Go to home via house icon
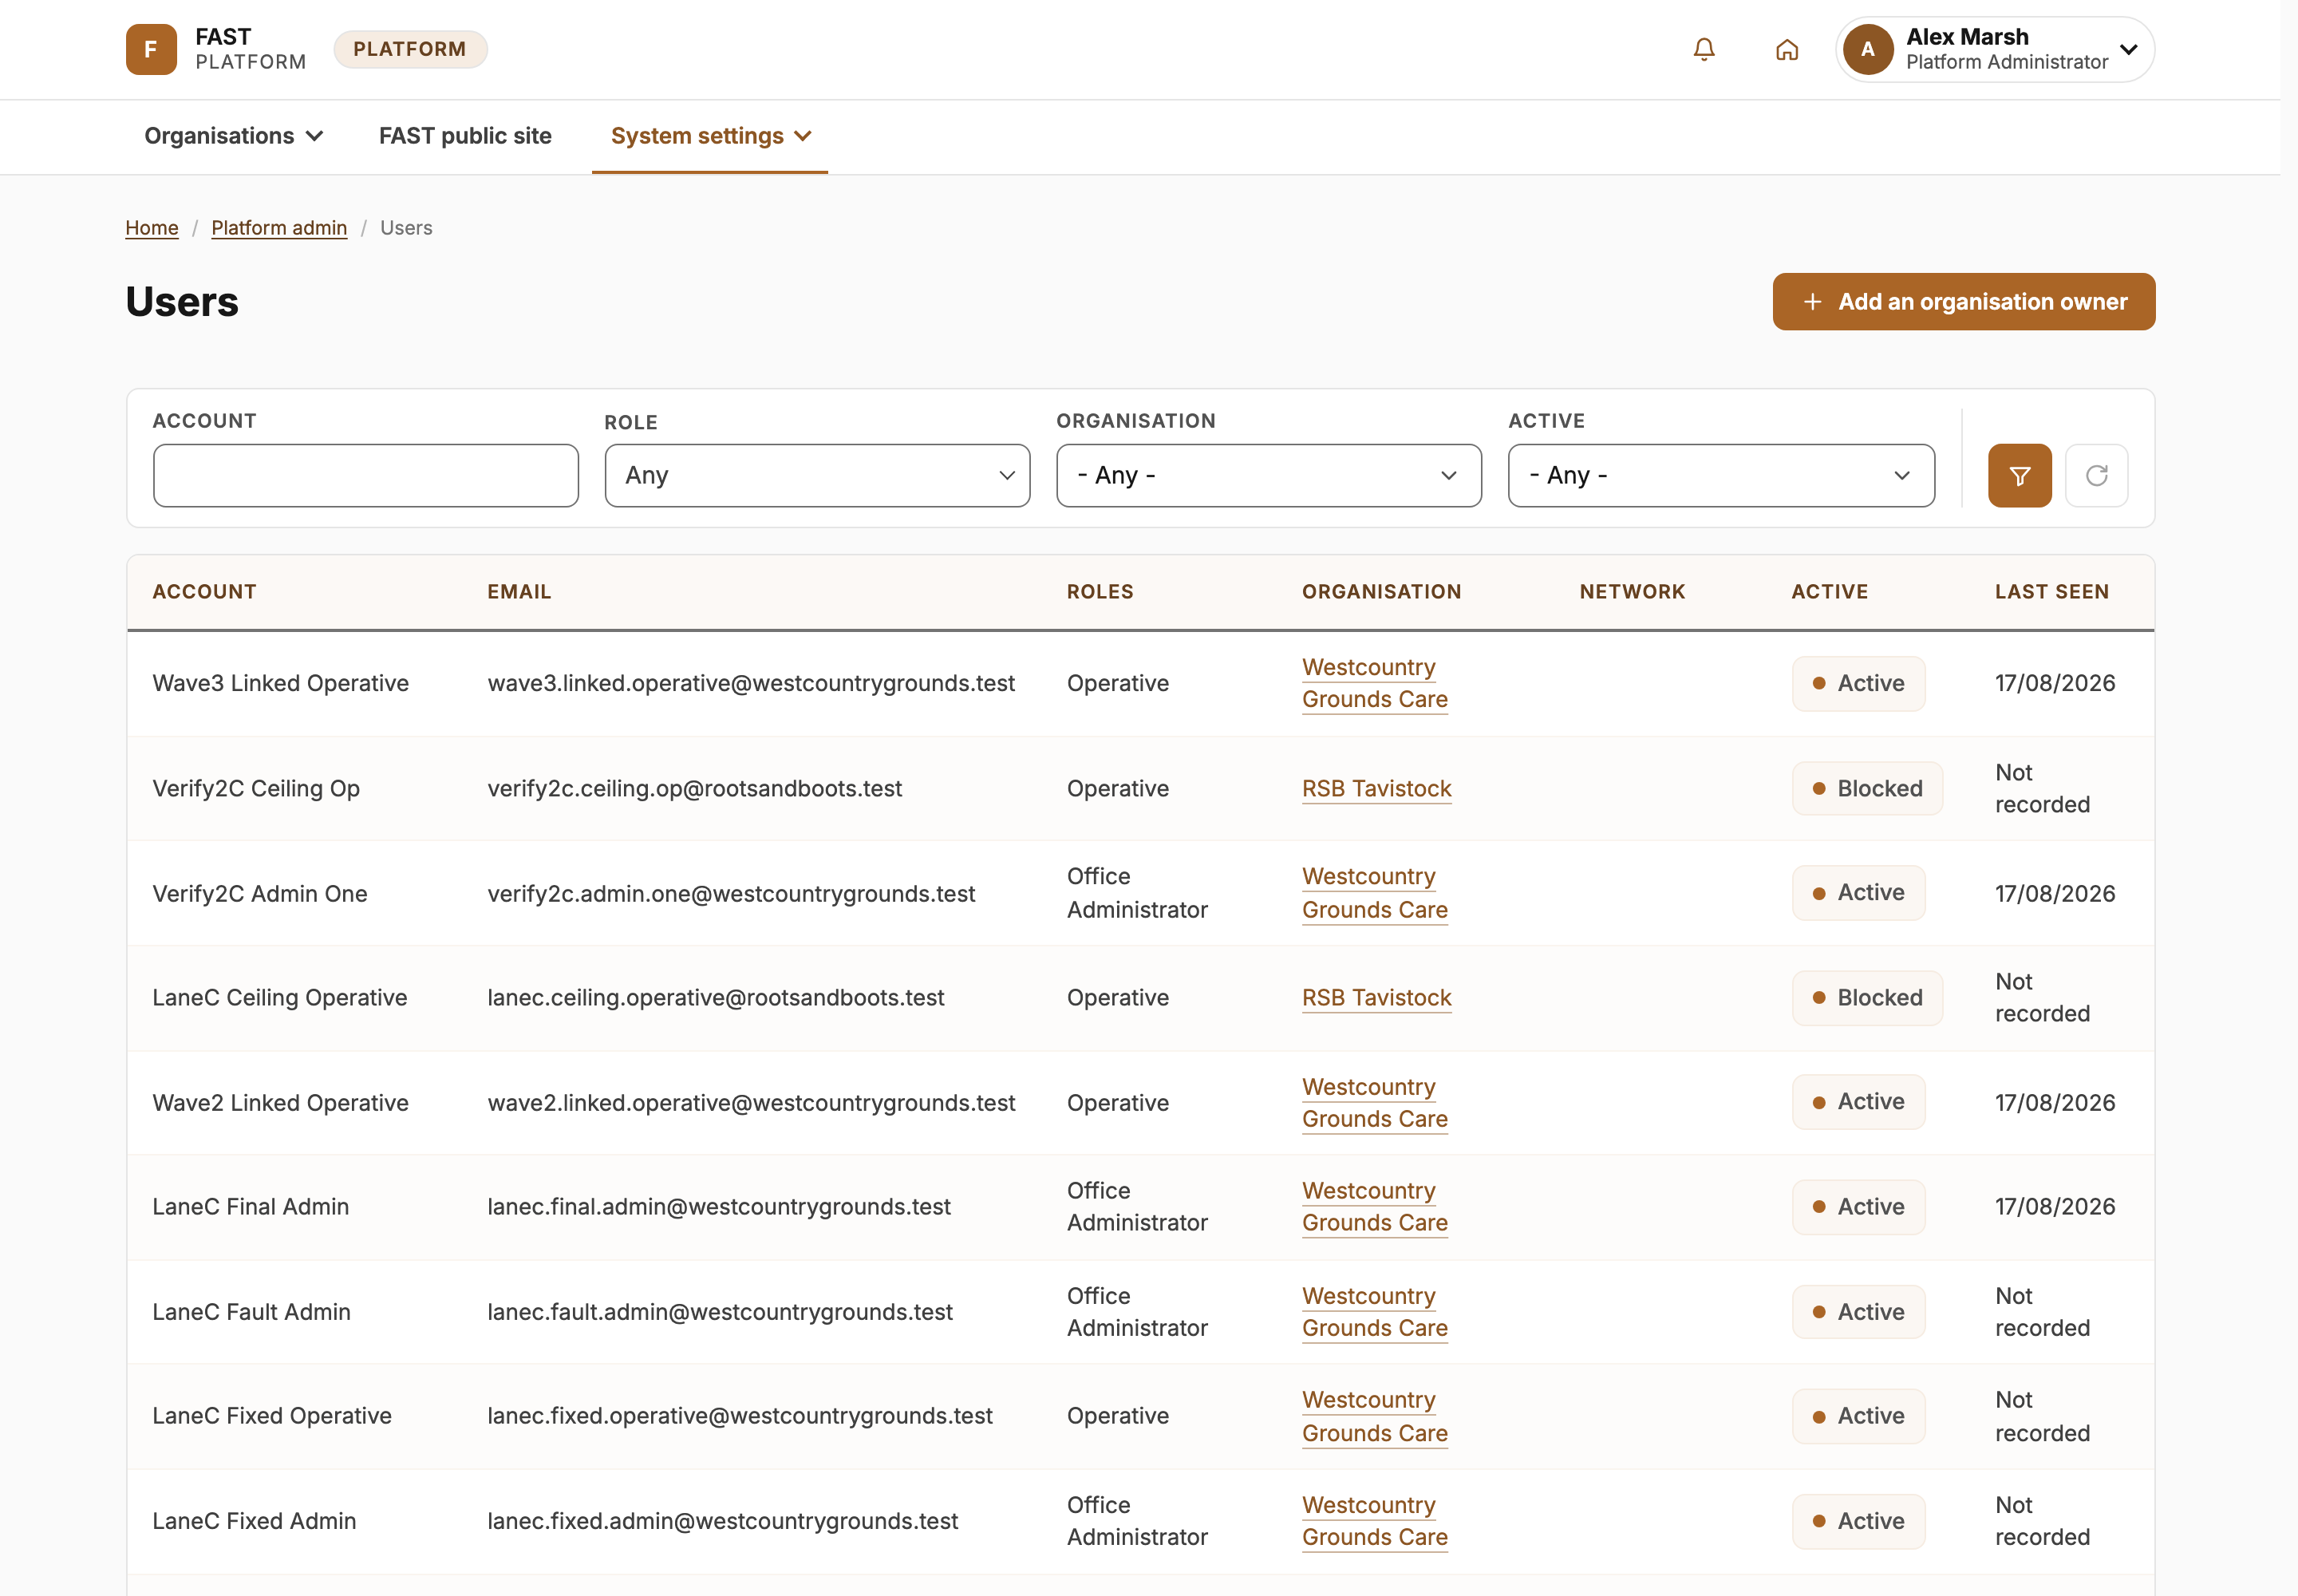 (x=1786, y=49)
